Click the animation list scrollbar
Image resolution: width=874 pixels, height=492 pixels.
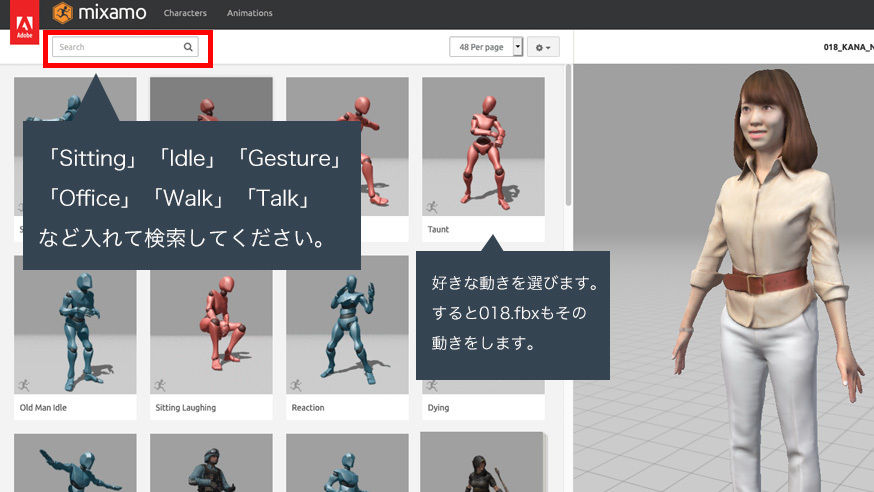coord(568,135)
